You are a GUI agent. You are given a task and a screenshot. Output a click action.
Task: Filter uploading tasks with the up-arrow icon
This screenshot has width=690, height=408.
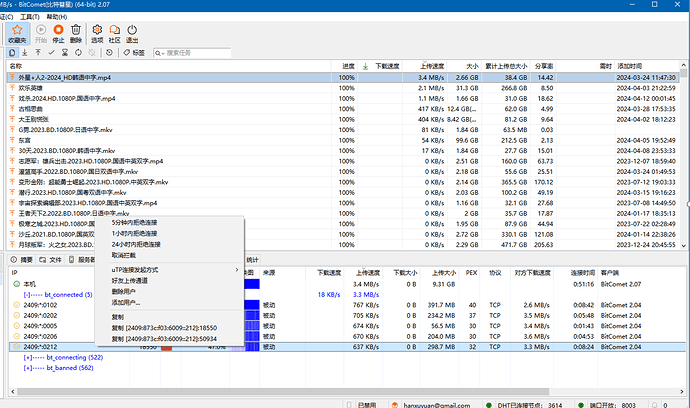pos(38,53)
